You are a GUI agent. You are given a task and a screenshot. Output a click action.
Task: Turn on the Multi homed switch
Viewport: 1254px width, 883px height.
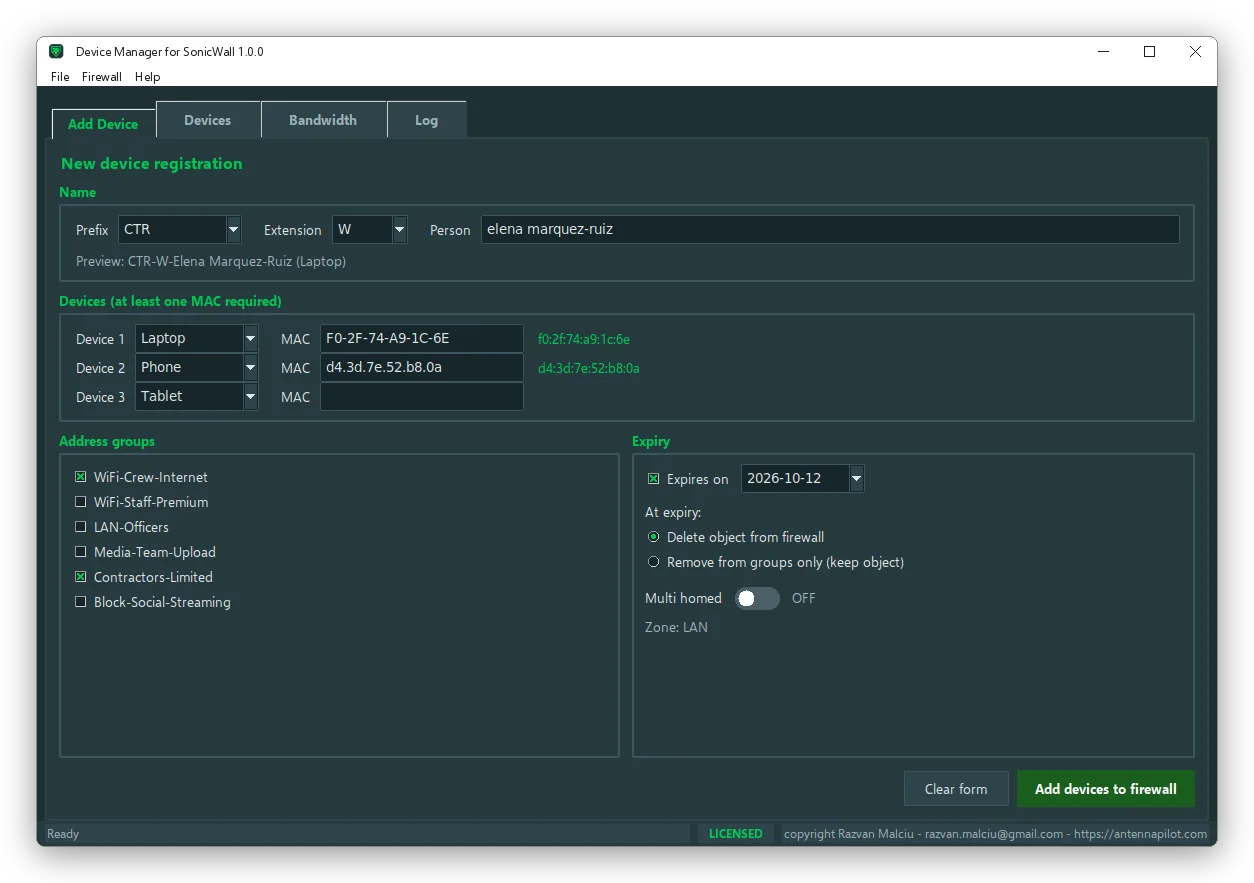coord(757,598)
